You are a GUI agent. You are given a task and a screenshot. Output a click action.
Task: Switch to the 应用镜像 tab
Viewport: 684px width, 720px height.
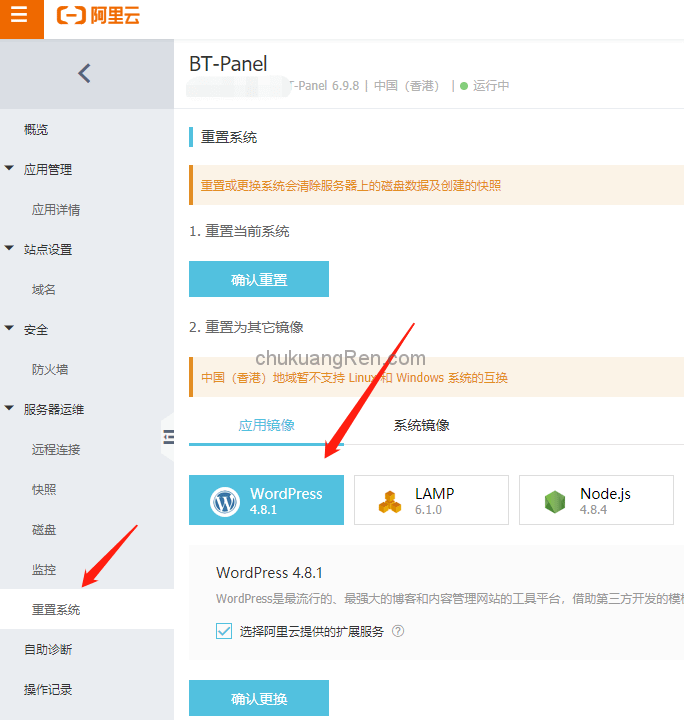[x=266, y=425]
